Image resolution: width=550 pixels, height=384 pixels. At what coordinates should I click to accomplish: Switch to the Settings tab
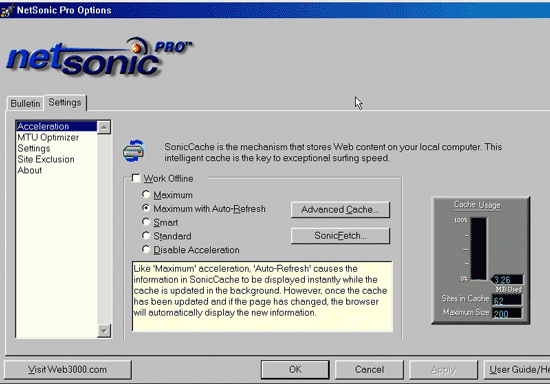click(65, 102)
